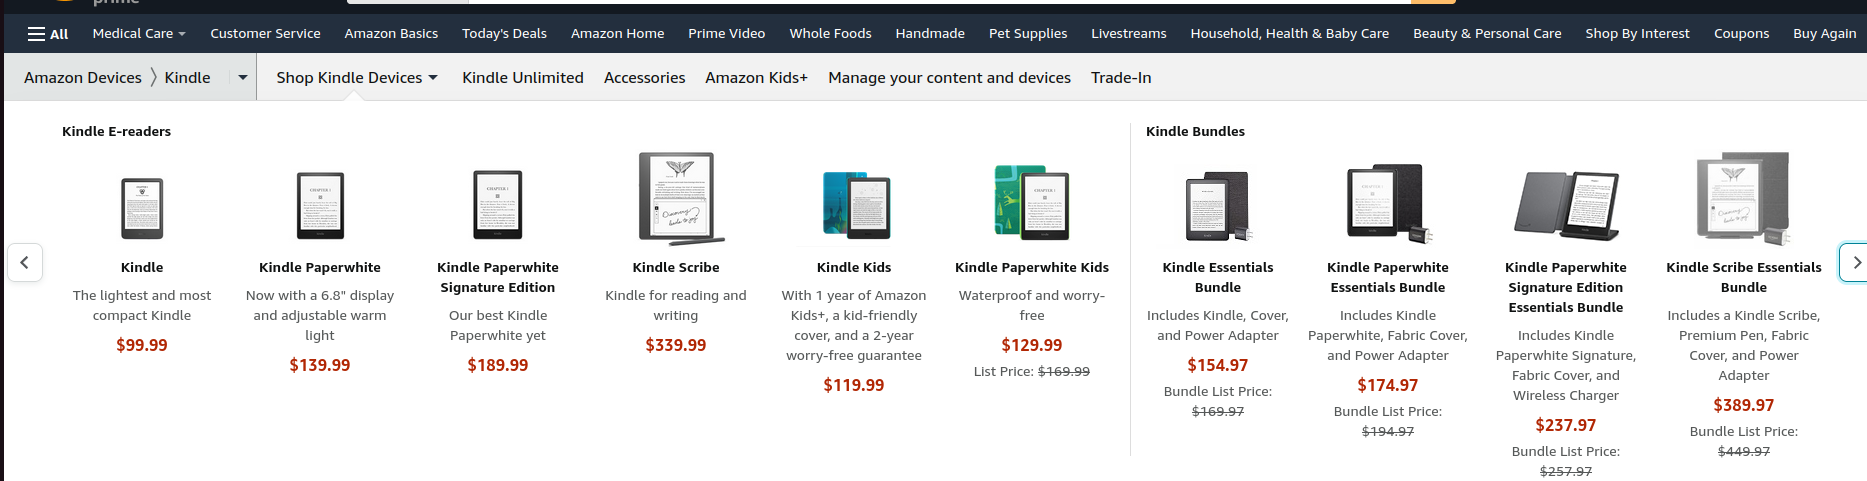Viewport: 1867px width, 481px height.
Task: Open Manage your content and devices
Action: [949, 78]
